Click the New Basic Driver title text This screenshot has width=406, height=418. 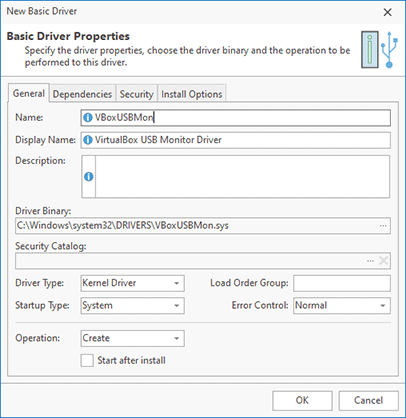click(x=42, y=11)
